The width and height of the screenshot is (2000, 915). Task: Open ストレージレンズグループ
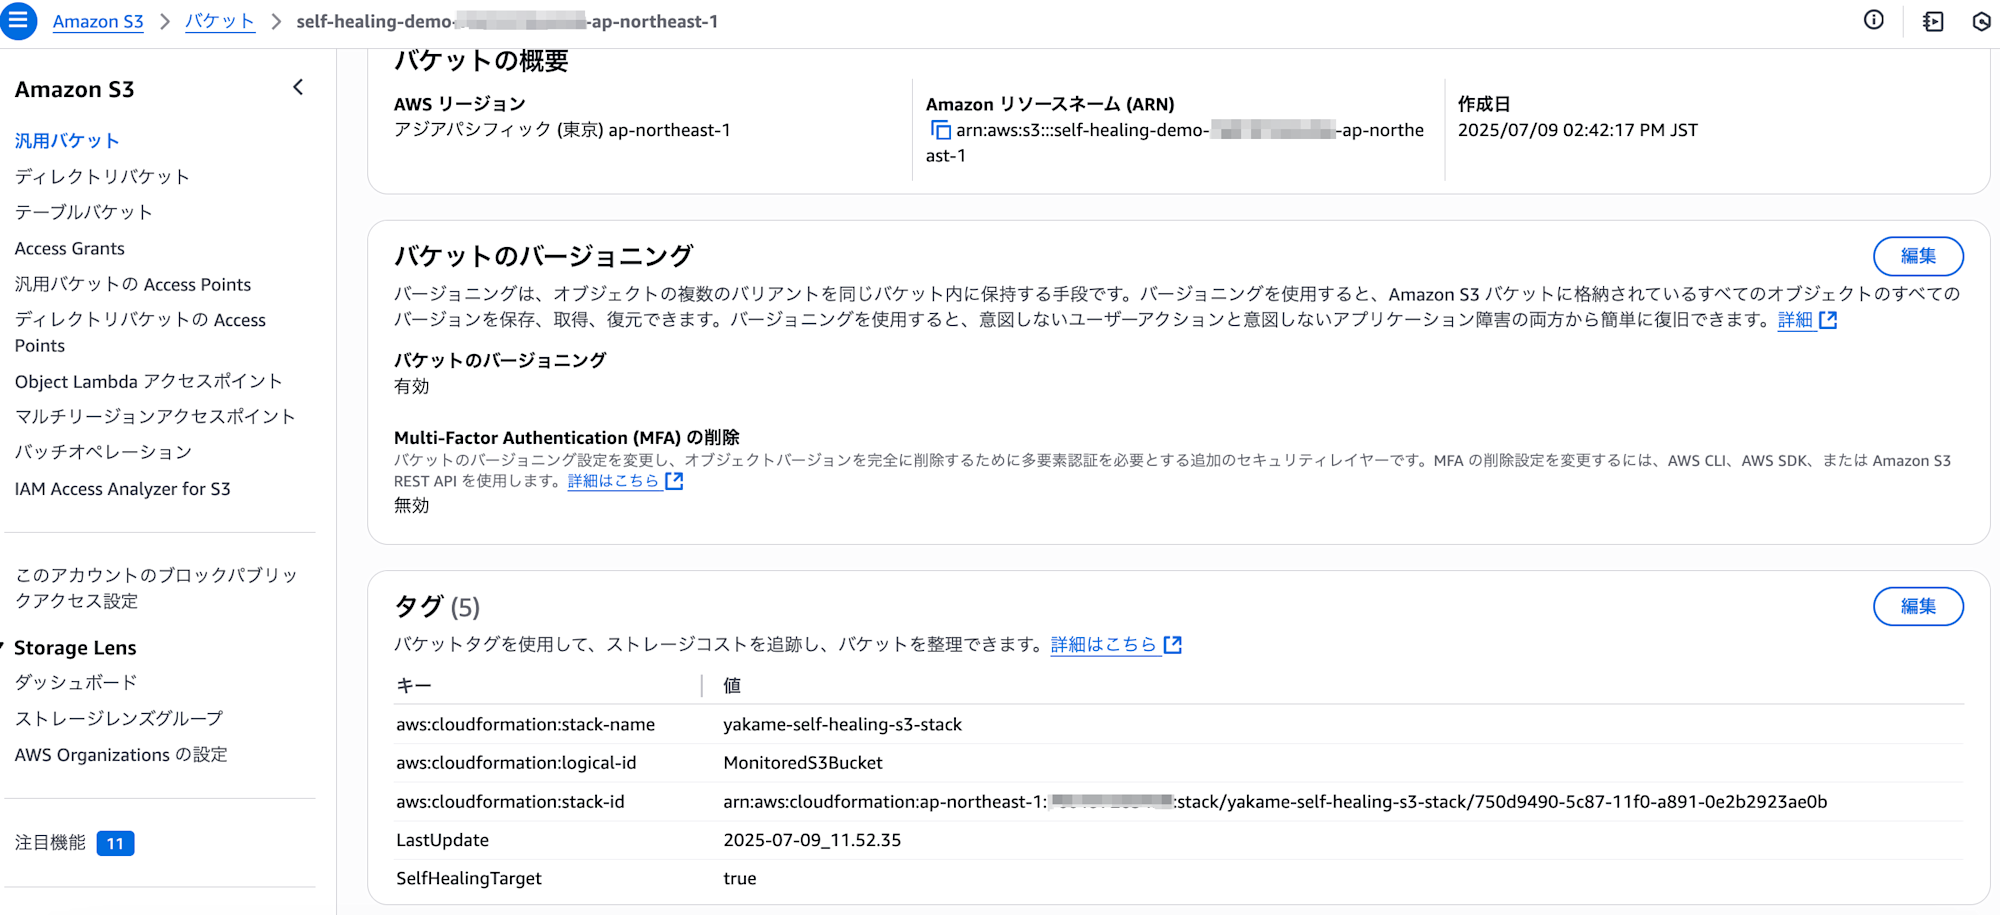119,719
